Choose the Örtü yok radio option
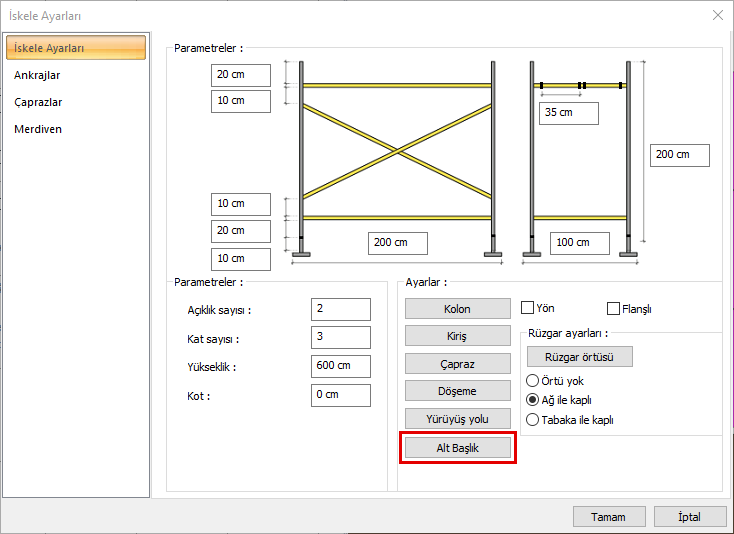The width and height of the screenshot is (734, 534). tap(533, 381)
